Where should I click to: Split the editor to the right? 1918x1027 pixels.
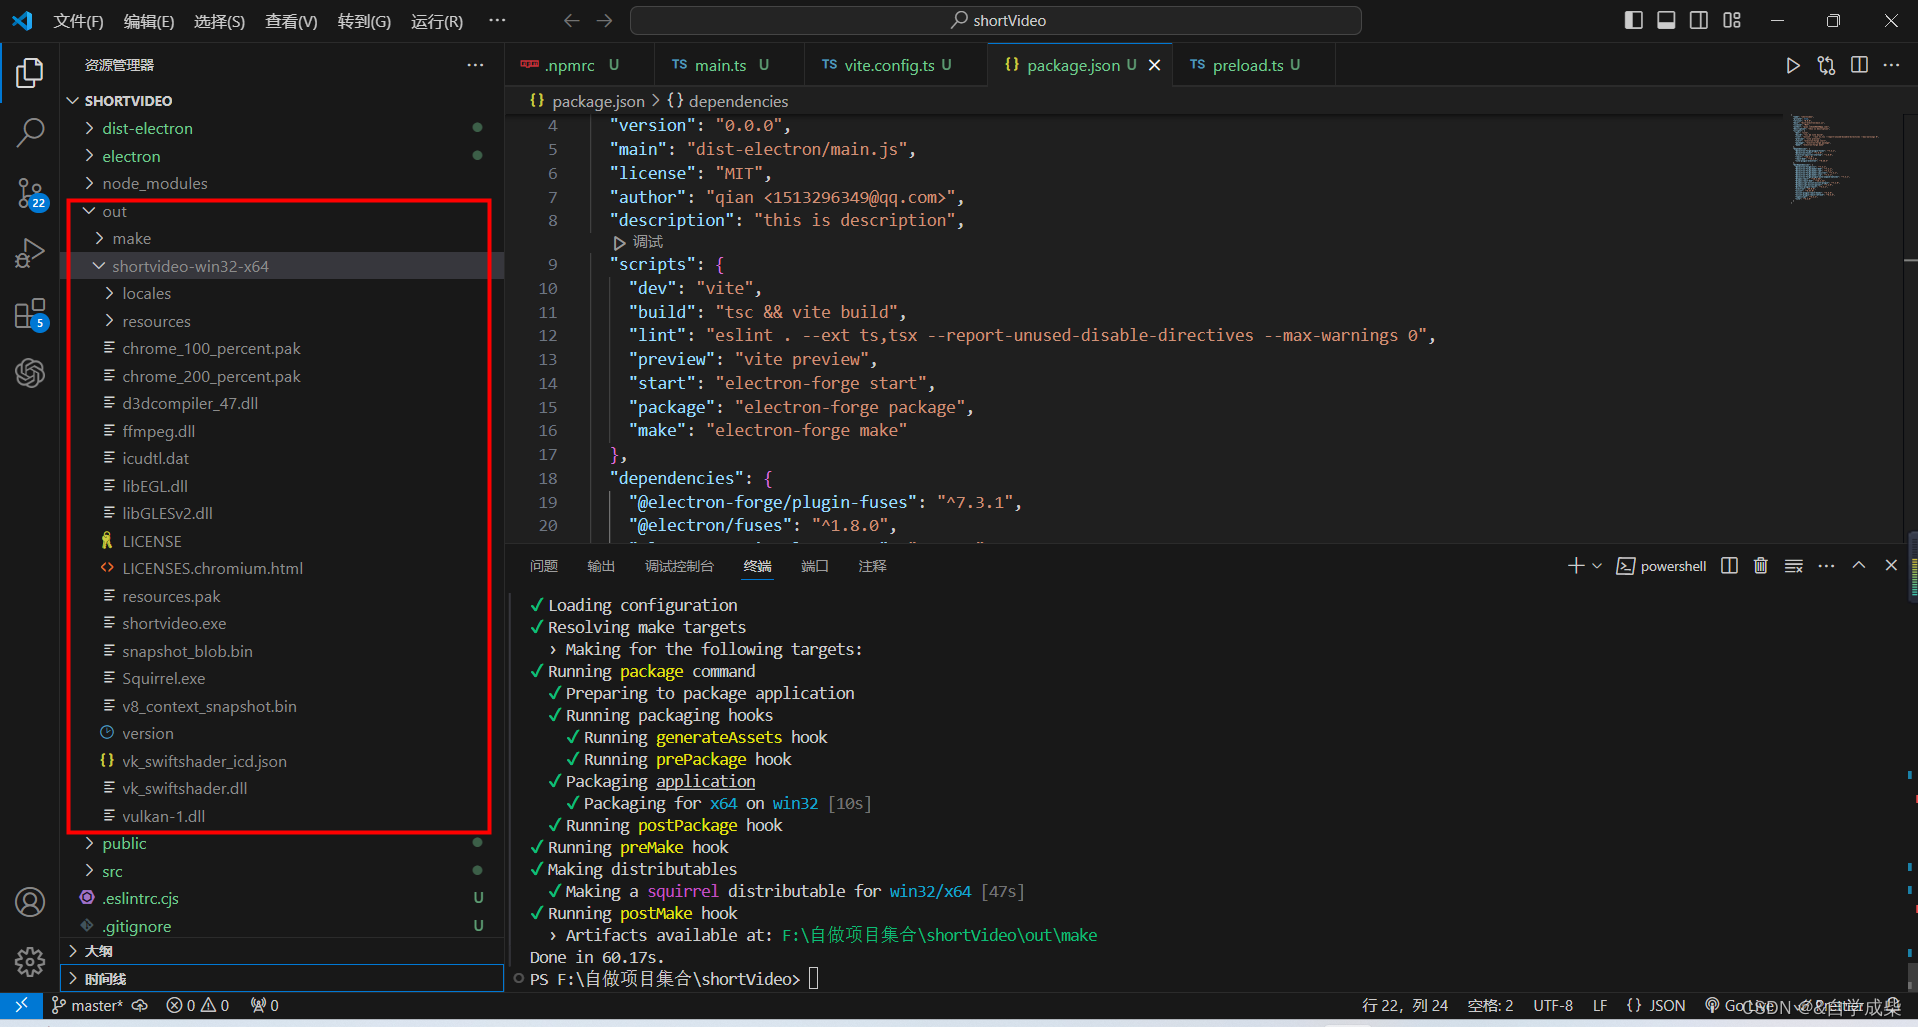click(x=1859, y=65)
